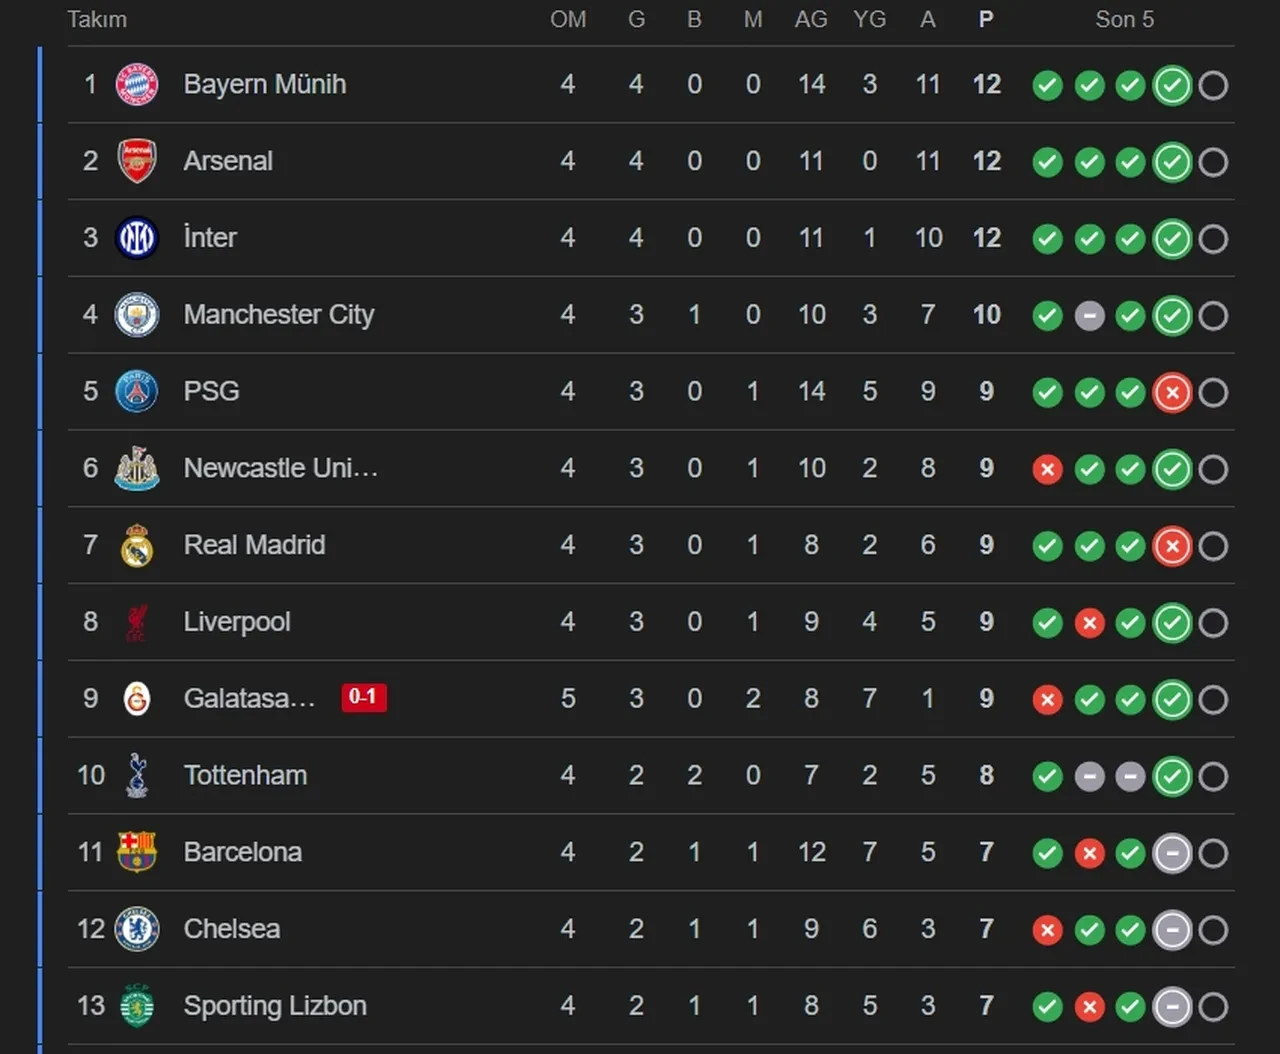Click Bayern Münih's upcoming match empty circle
Image resolution: width=1280 pixels, height=1054 pixels.
(x=1213, y=86)
